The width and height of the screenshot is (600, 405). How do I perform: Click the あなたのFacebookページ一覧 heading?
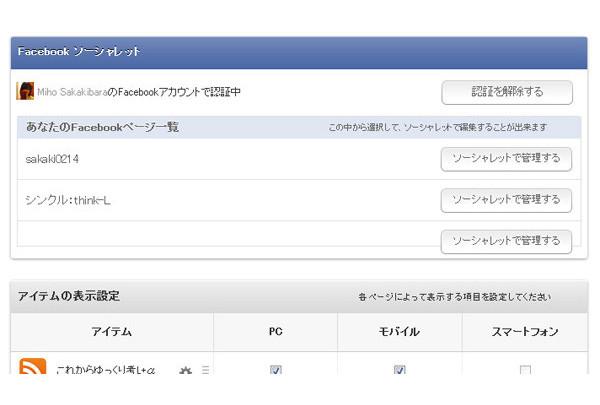[102, 127]
